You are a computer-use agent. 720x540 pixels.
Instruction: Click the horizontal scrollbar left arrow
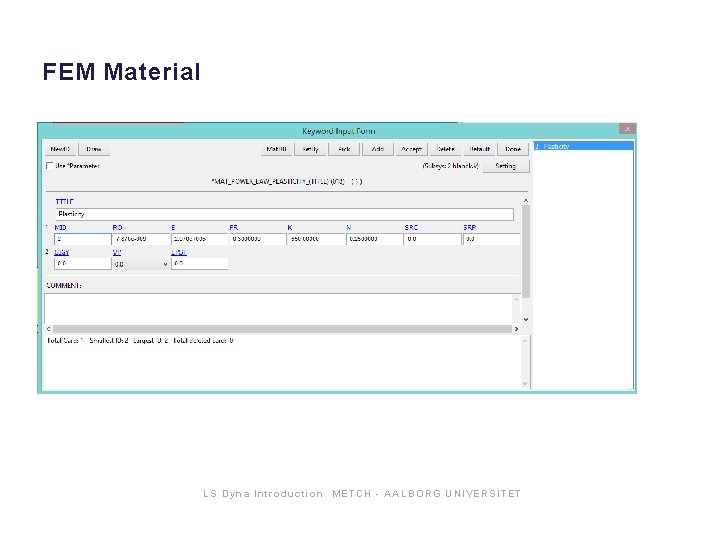[49, 329]
